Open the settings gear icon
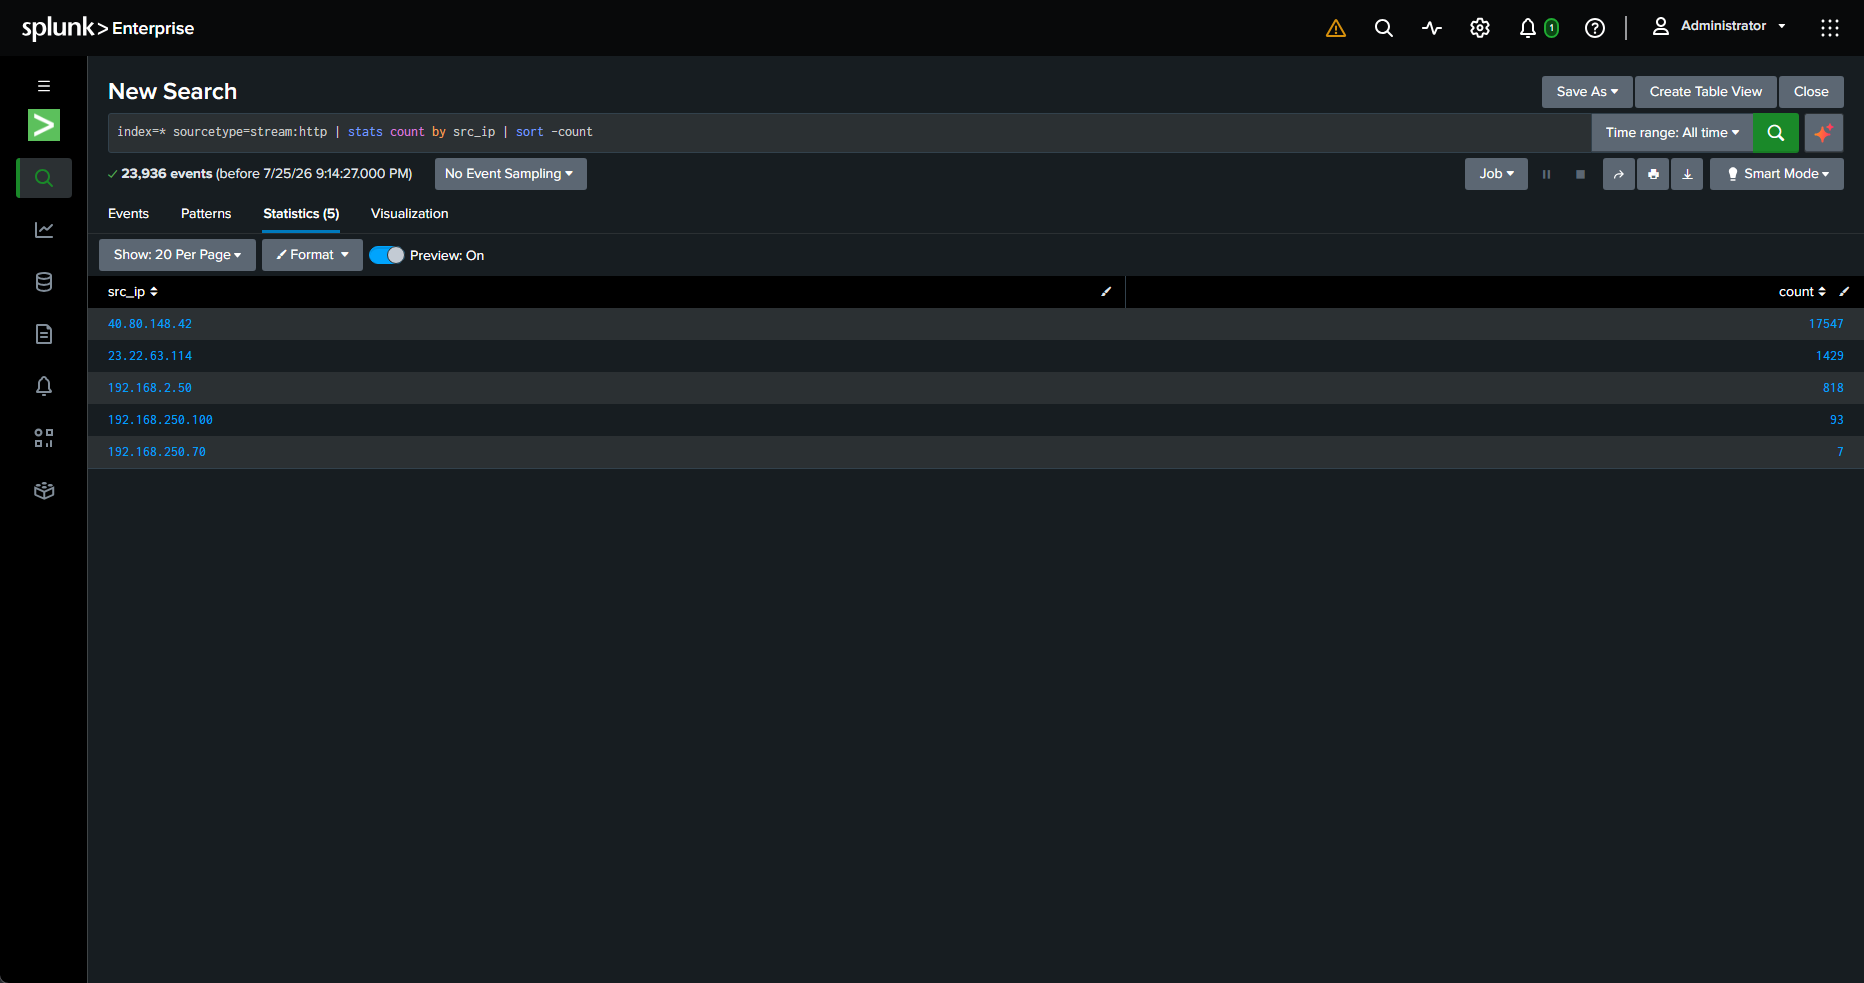This screenshot has height=983, width=1864. (x=1479, y=28)
